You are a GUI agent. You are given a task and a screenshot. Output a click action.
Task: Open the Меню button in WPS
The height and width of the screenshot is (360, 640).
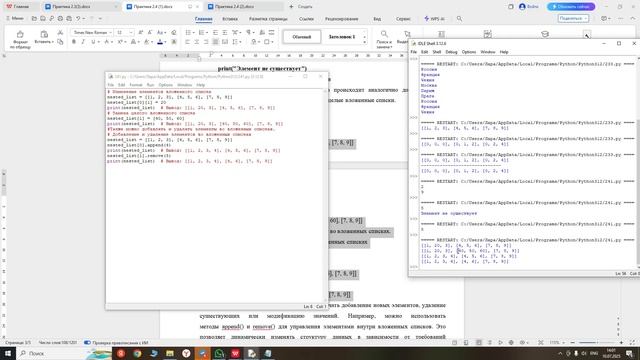pyautogui.click(x=15, y=18)
